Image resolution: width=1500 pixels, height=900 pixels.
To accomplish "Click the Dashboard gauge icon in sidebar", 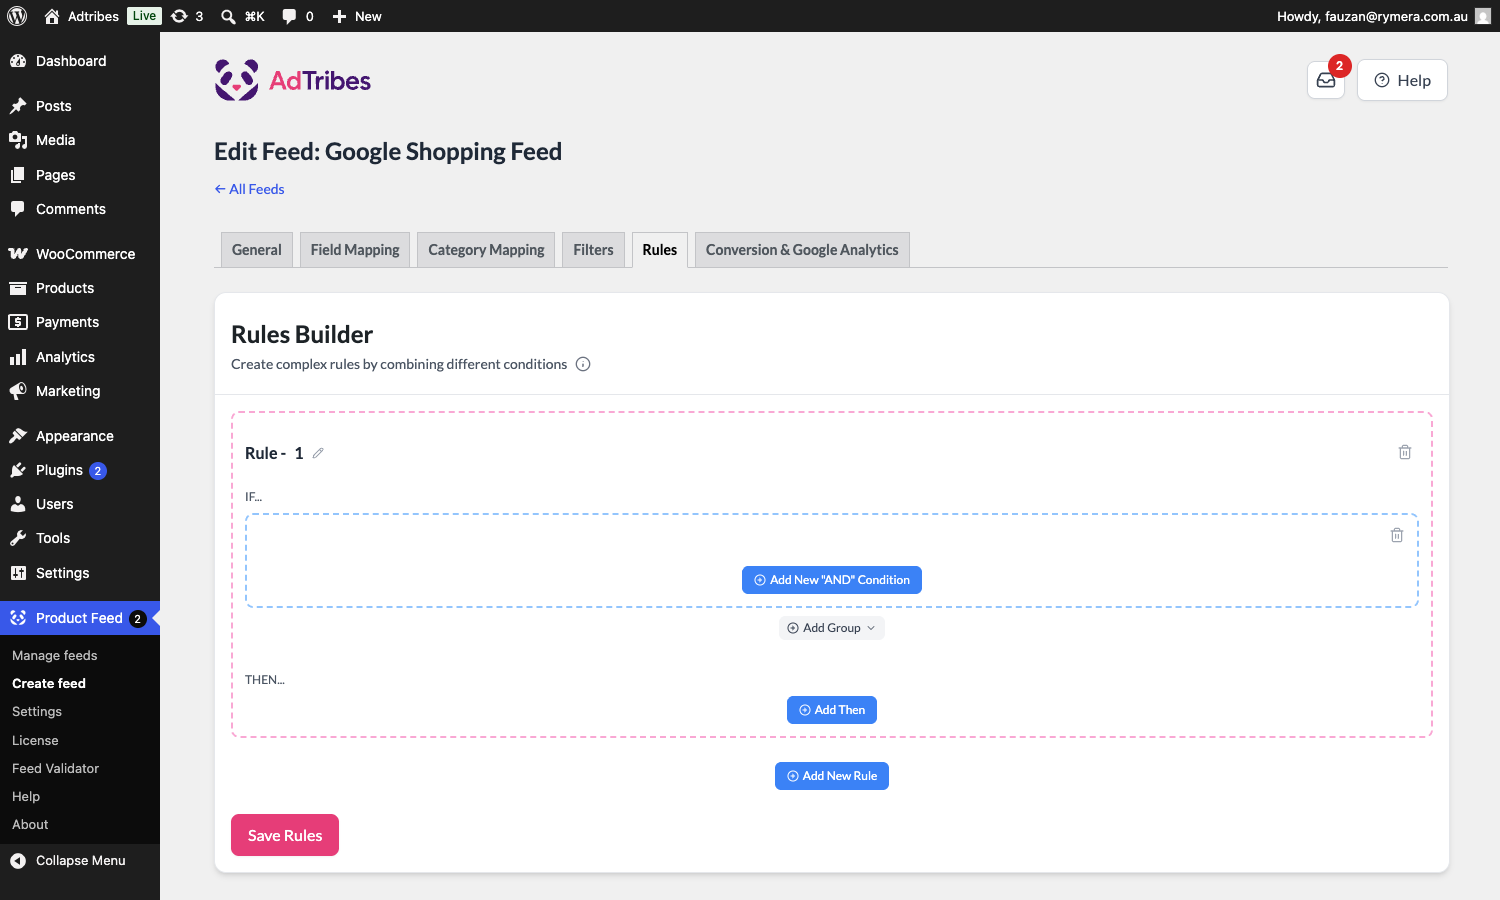I will 18,61.
